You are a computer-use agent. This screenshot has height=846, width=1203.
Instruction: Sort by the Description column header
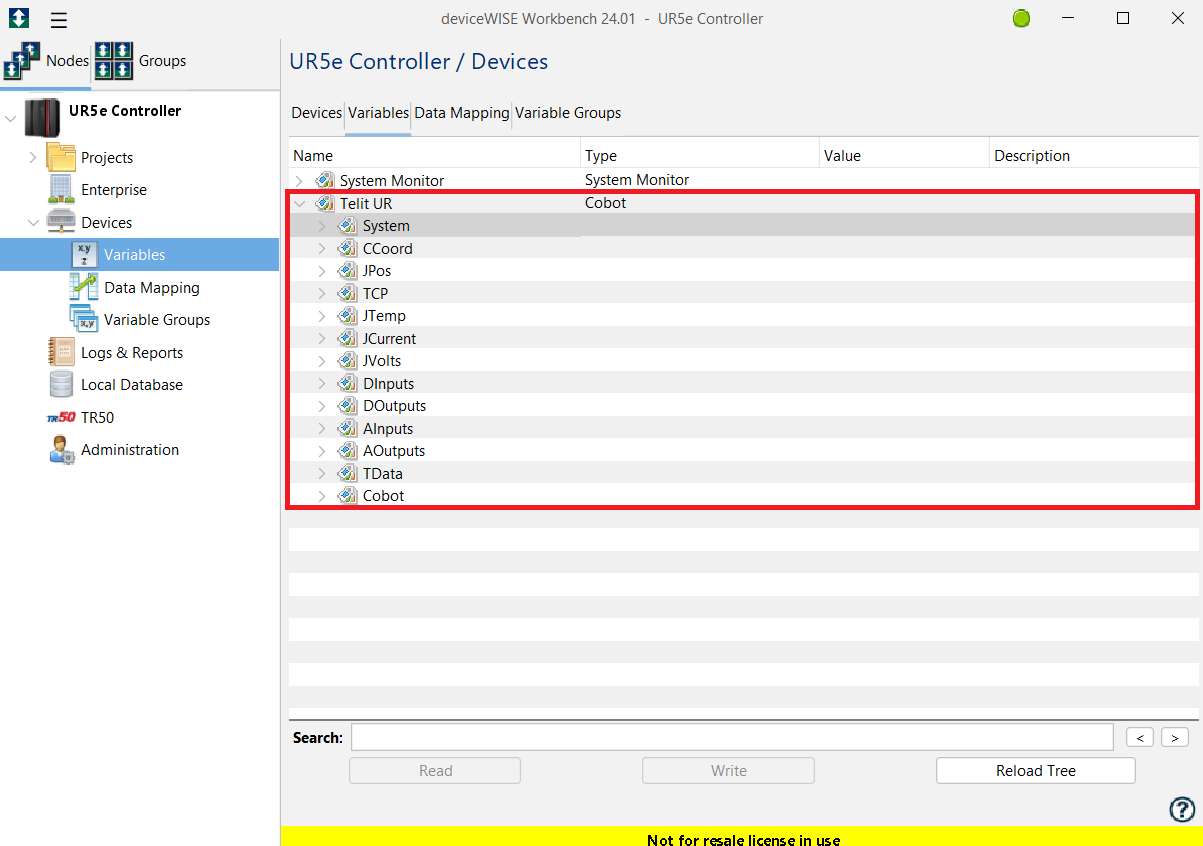click(x=1094, y=156)
